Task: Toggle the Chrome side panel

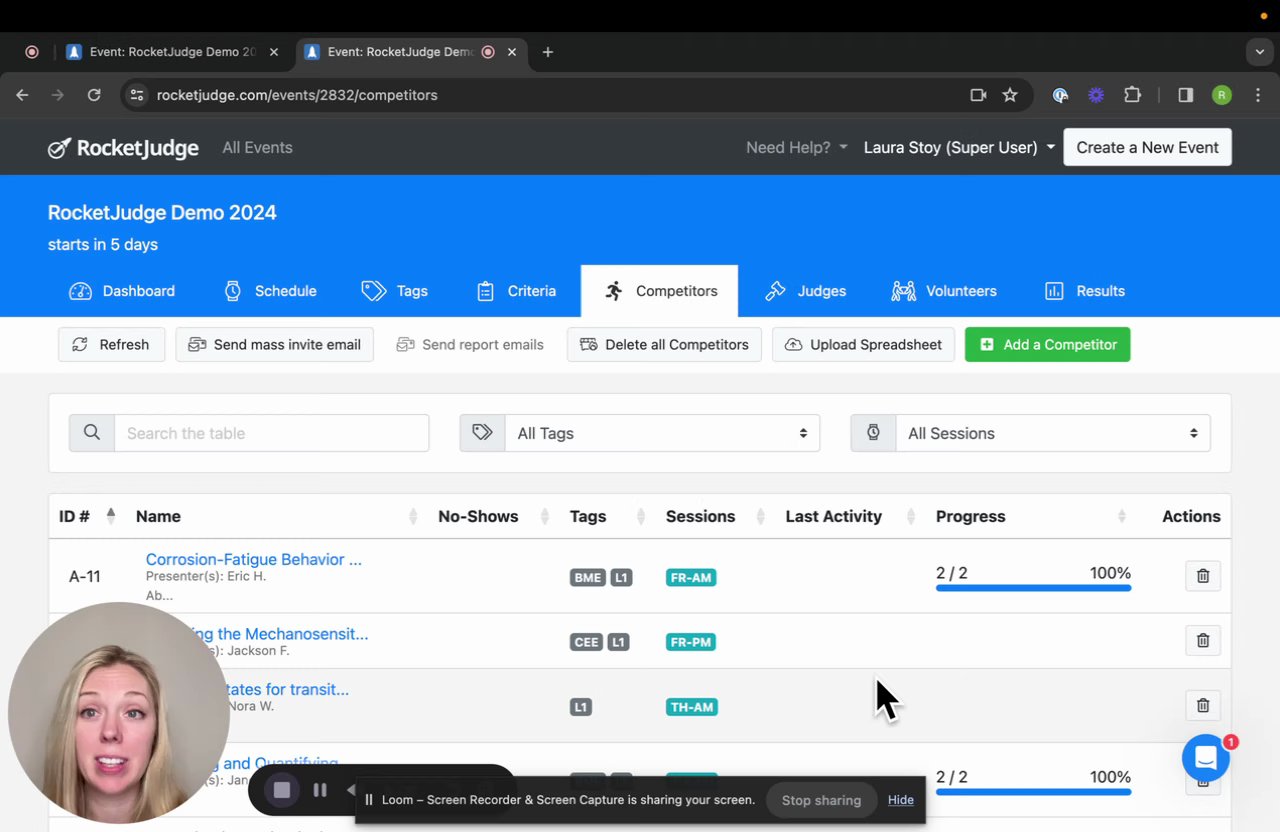Action: pyautogui.click(x=1185, y=95)
